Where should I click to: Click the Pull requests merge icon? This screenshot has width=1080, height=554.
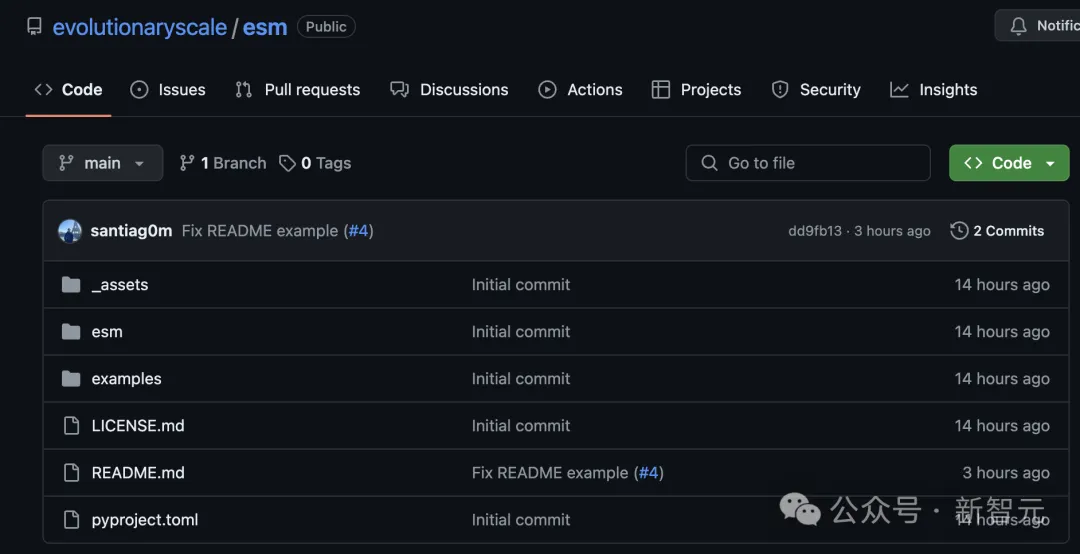coord(244,90)
